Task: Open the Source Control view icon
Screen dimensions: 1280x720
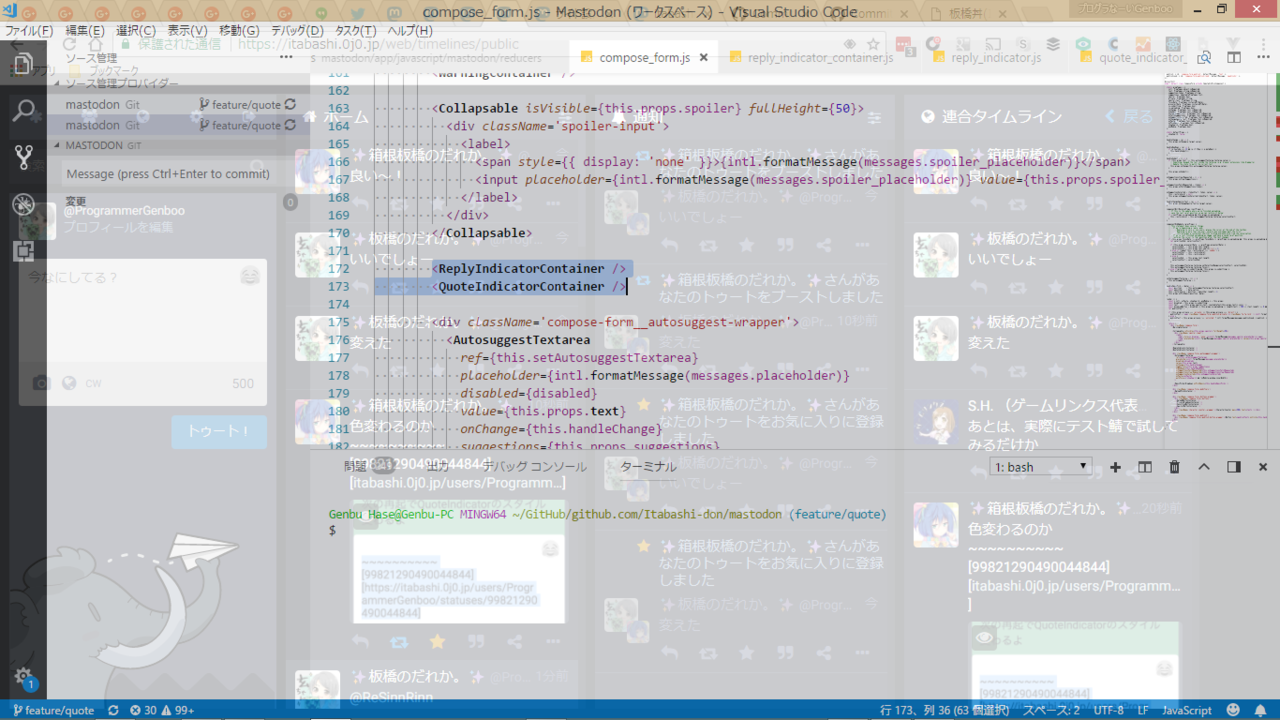Action: point(23,157)
